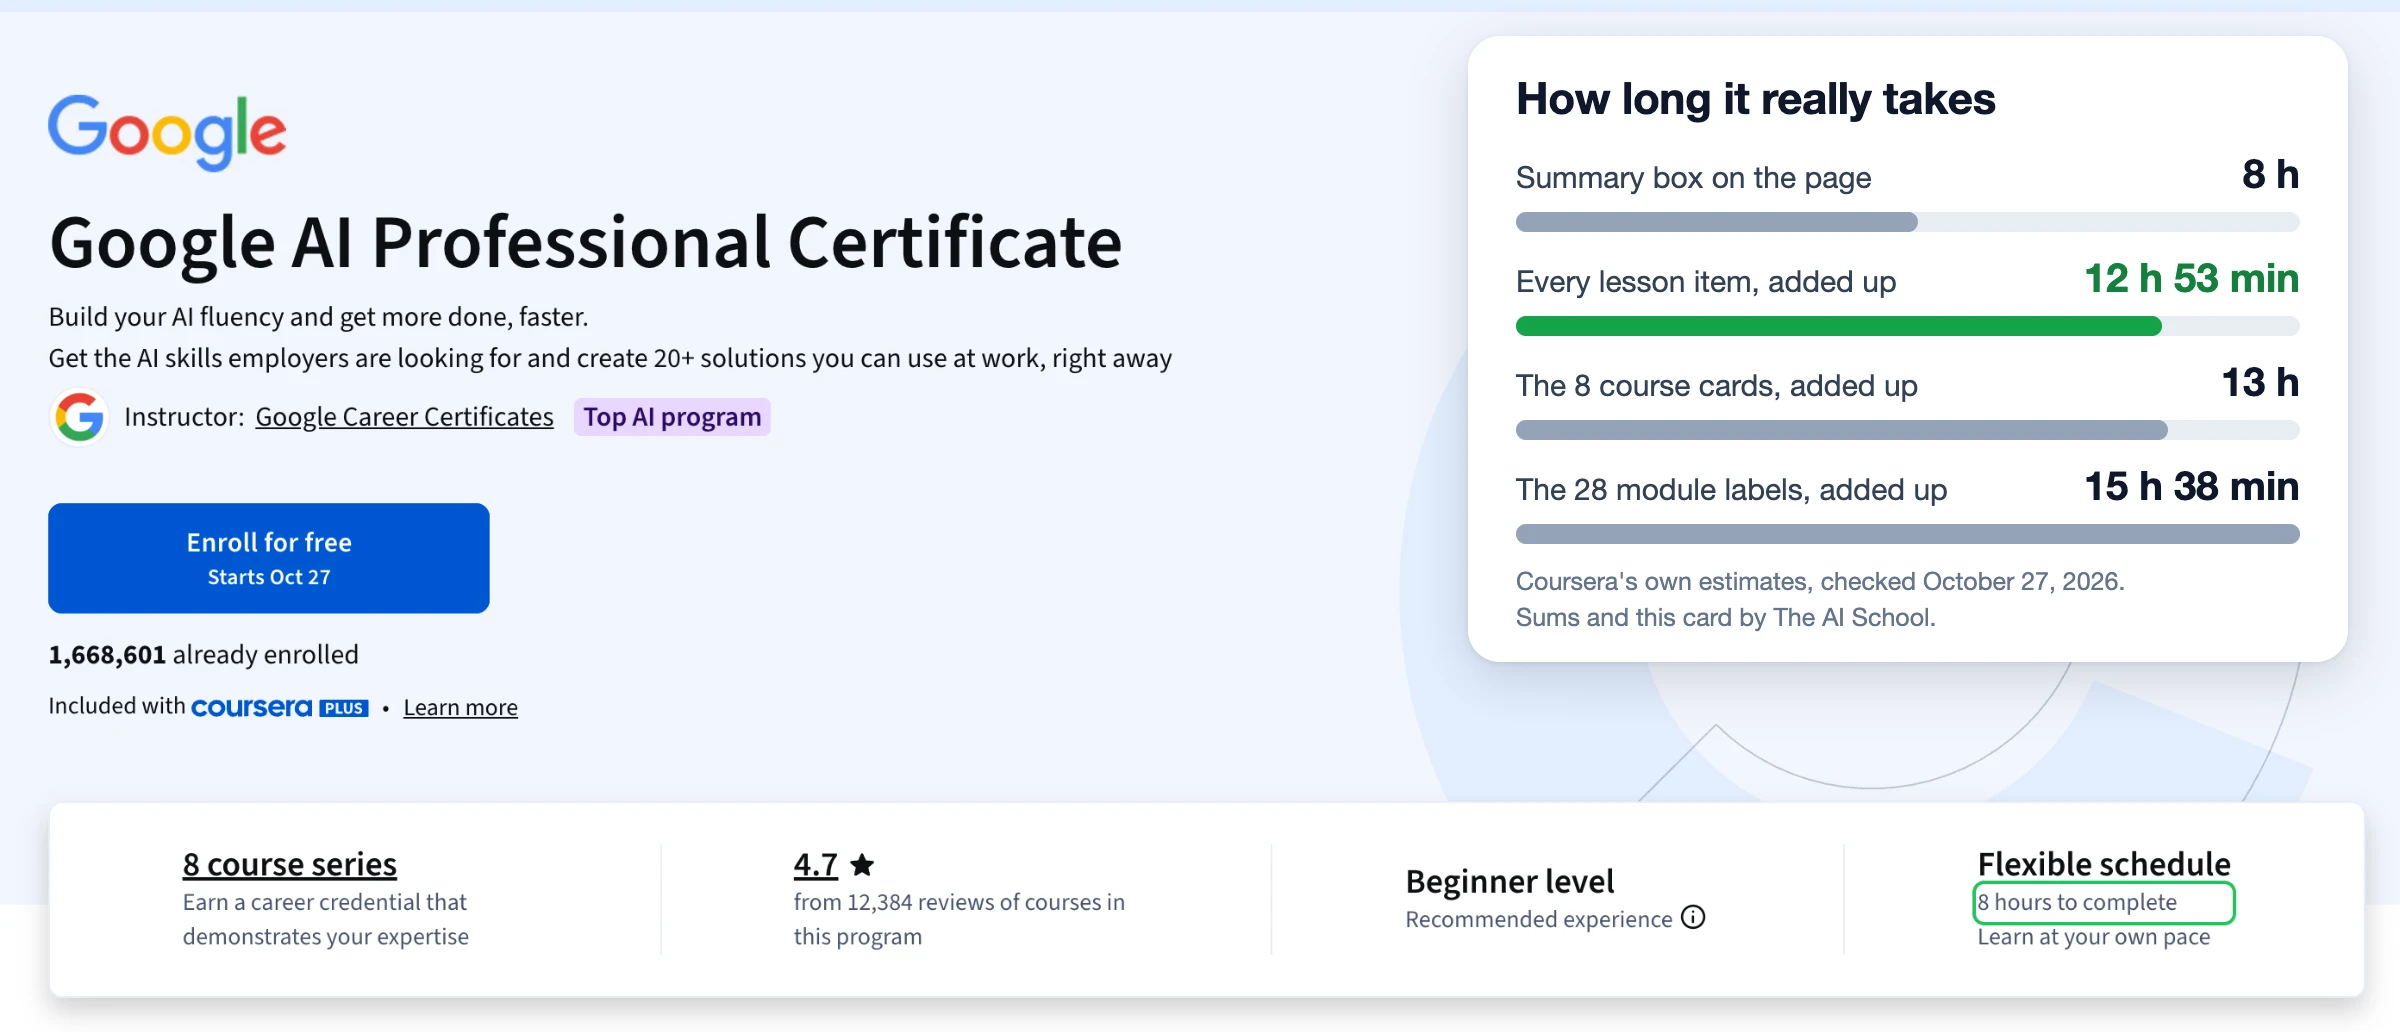Click 'Earn a career credential' description
Viewport: 2400px width, 1032px height.
pyautogui.click(x=325, y=919)
